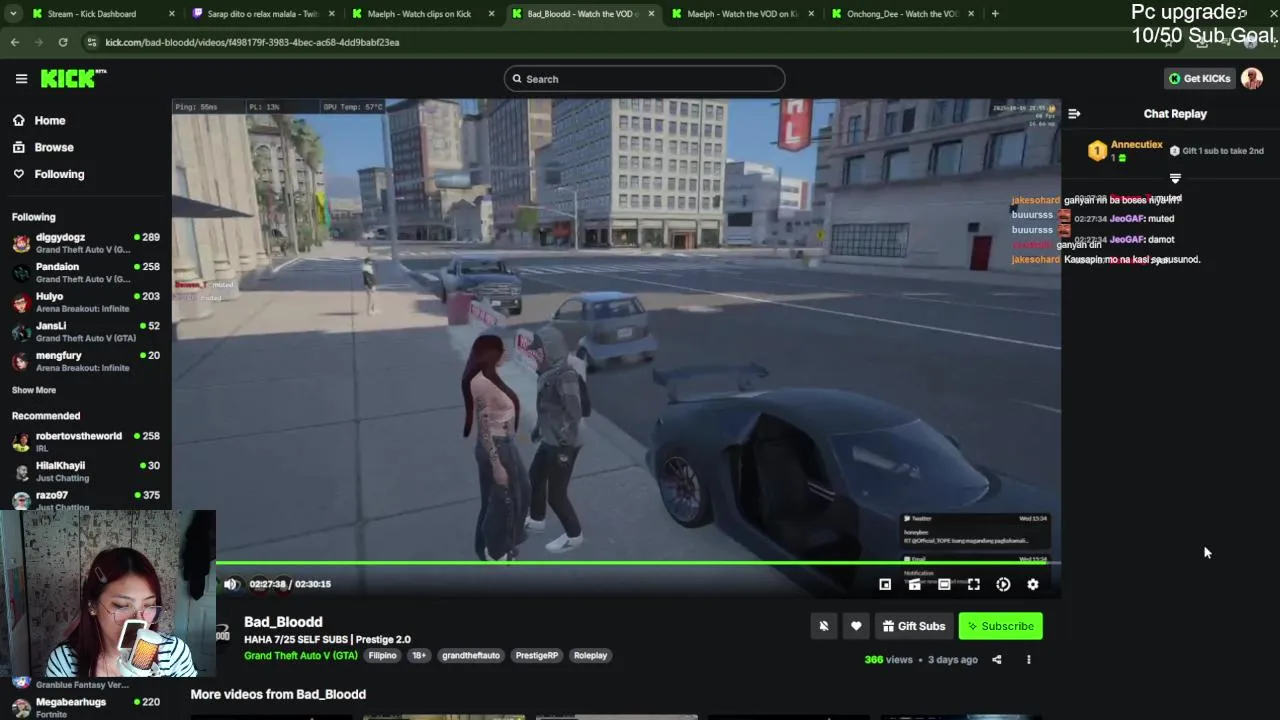1280x720 pixels.
Task: Open Following from the sidebar
Action: (x=59, y=174)
